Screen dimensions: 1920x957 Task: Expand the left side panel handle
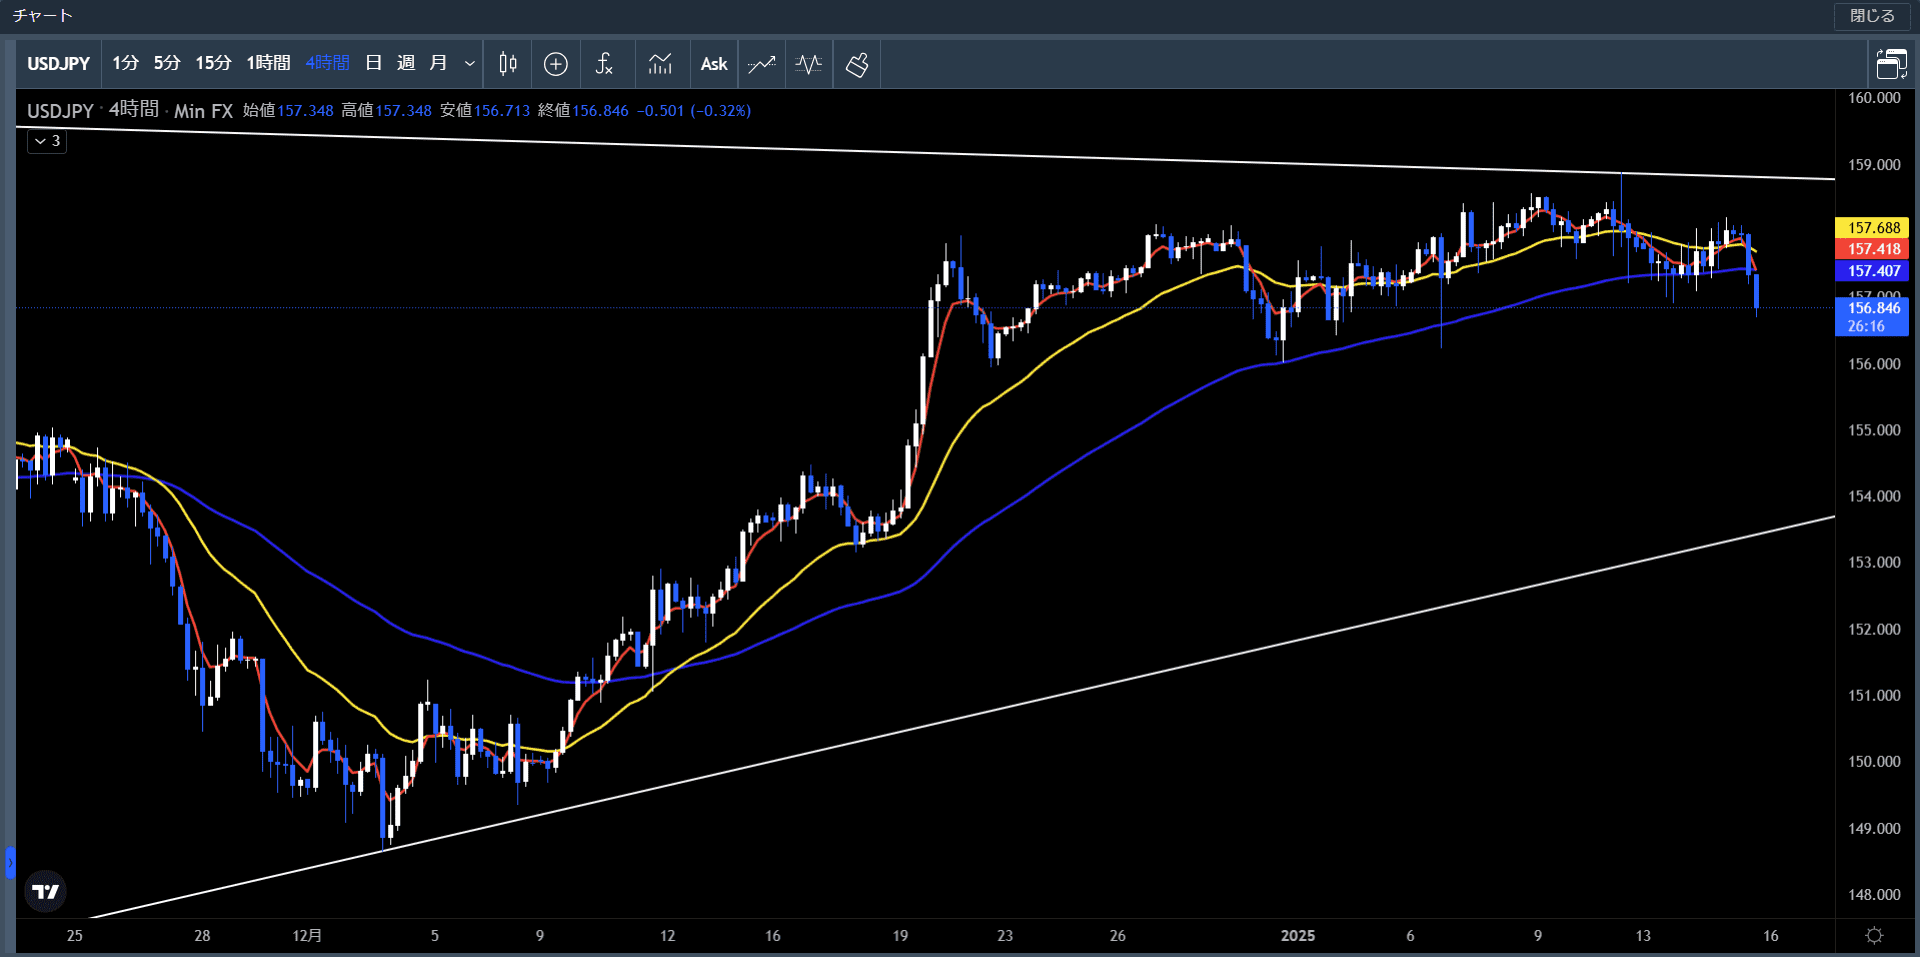tap(10, 862)
